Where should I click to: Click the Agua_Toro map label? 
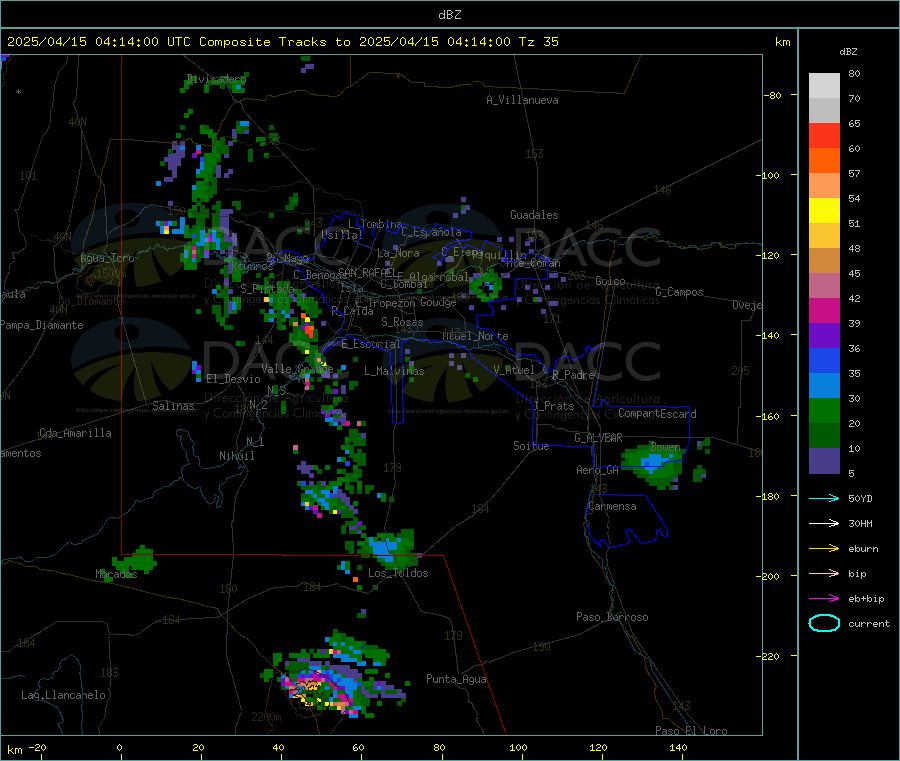pyautogui.click(x=107, y=258)
